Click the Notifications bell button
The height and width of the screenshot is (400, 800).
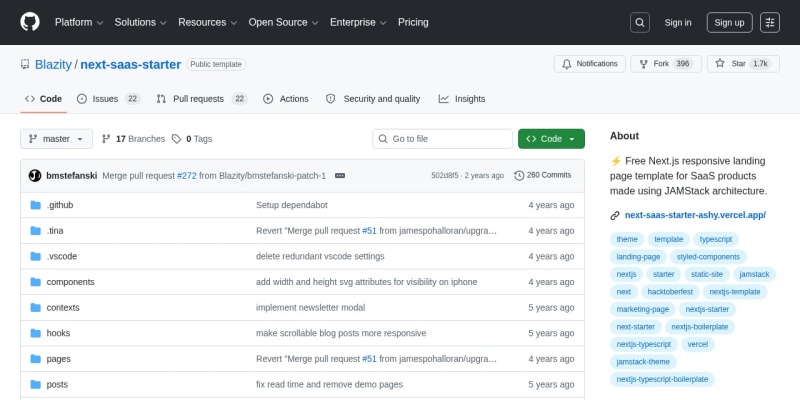click(590, 64)
